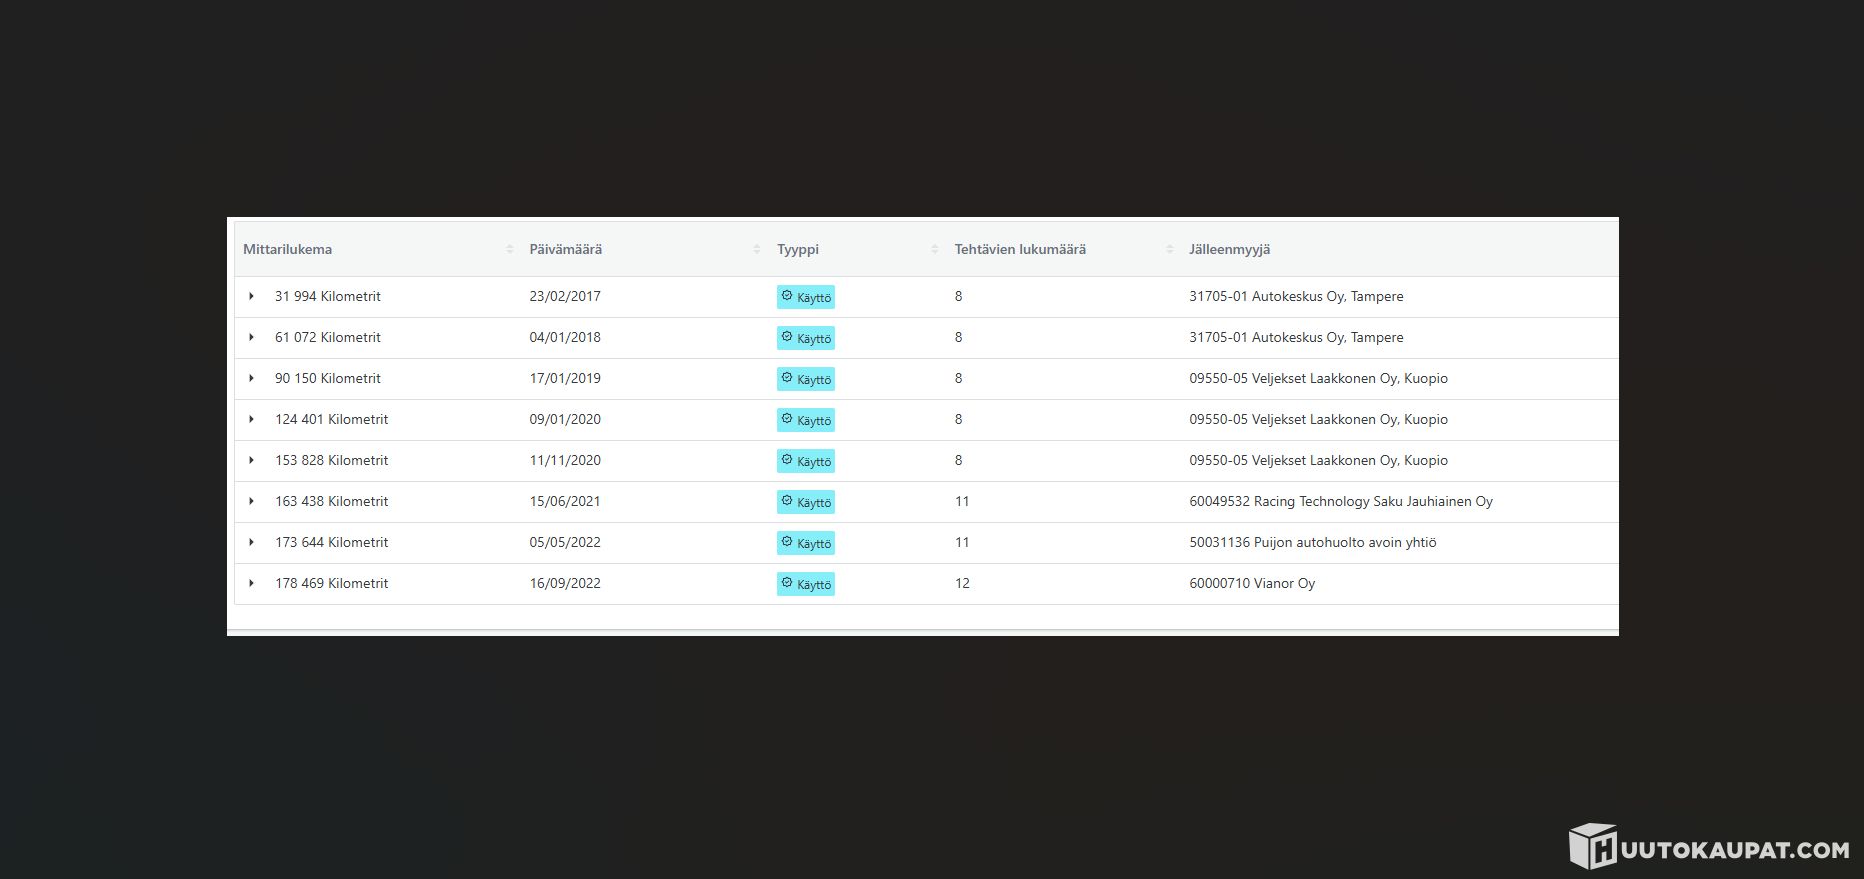1864x879 pixels.
Task: Click task count 11 in 05/05/2022 row
Action: pos(962,542)
